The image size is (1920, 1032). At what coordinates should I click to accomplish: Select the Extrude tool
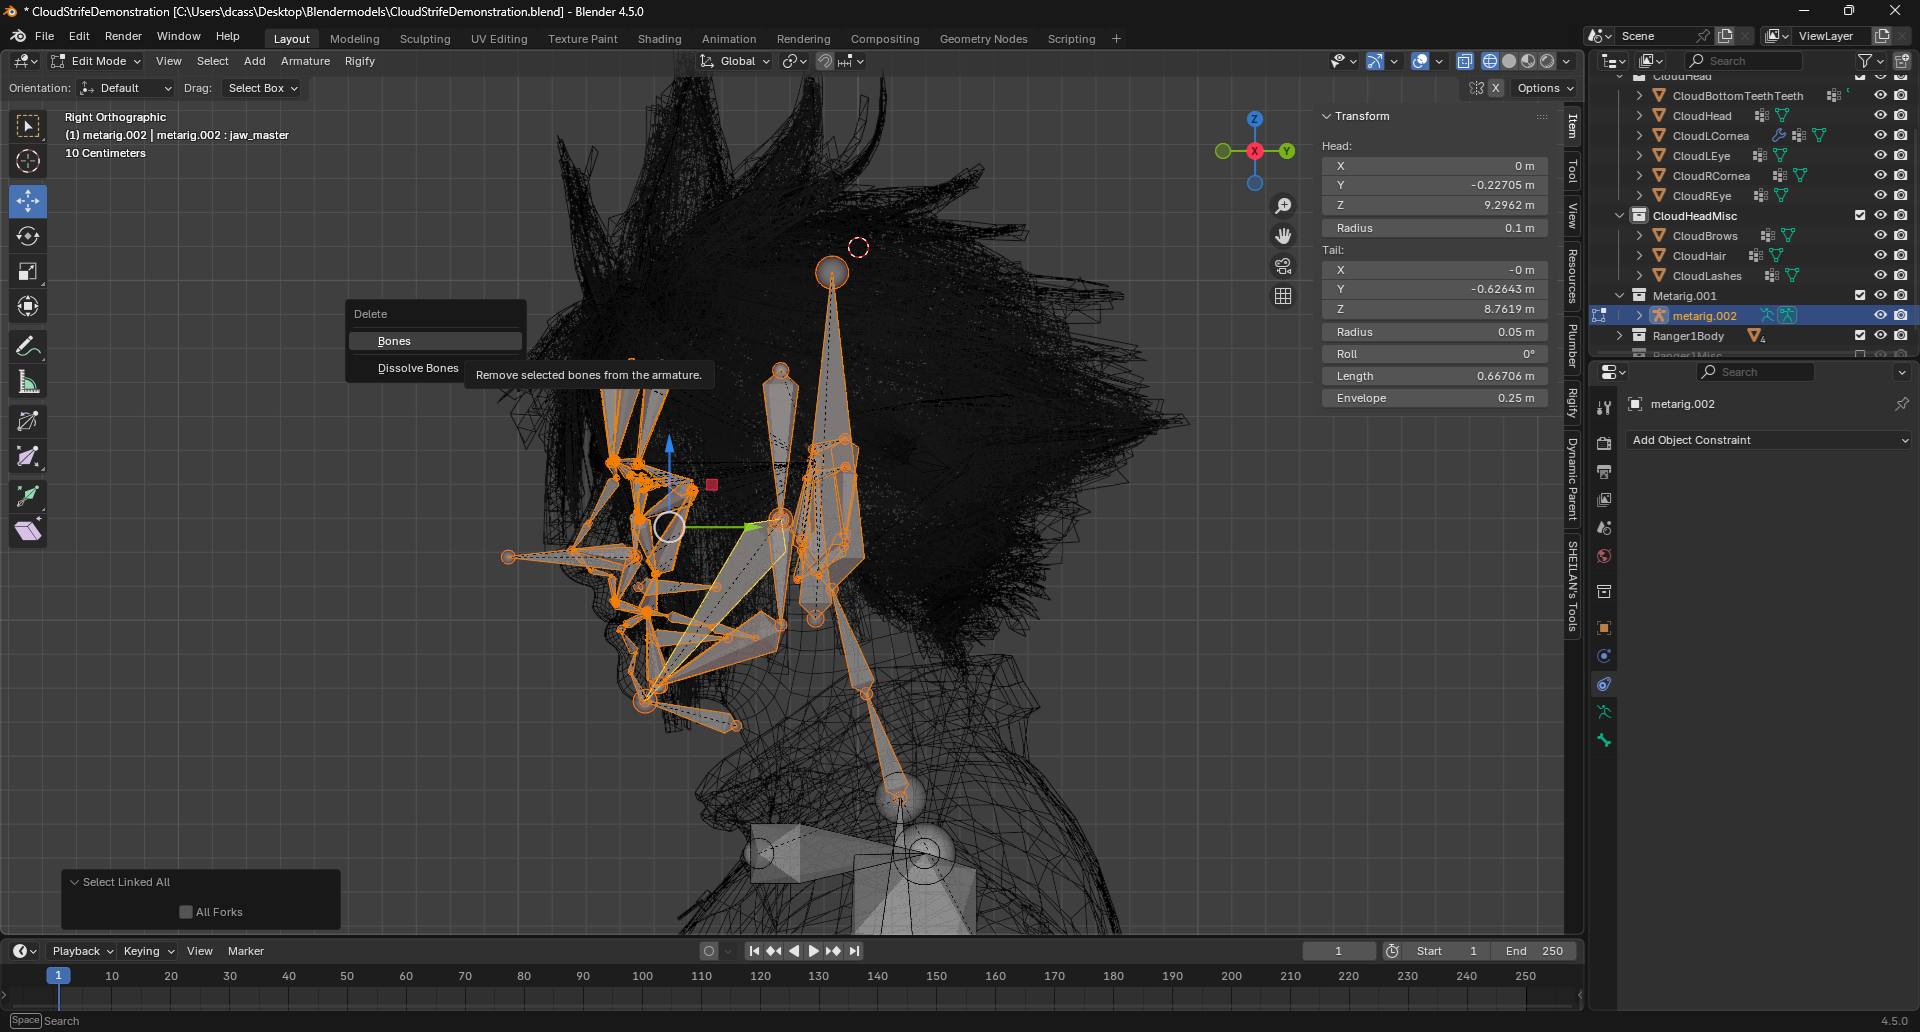28,495
